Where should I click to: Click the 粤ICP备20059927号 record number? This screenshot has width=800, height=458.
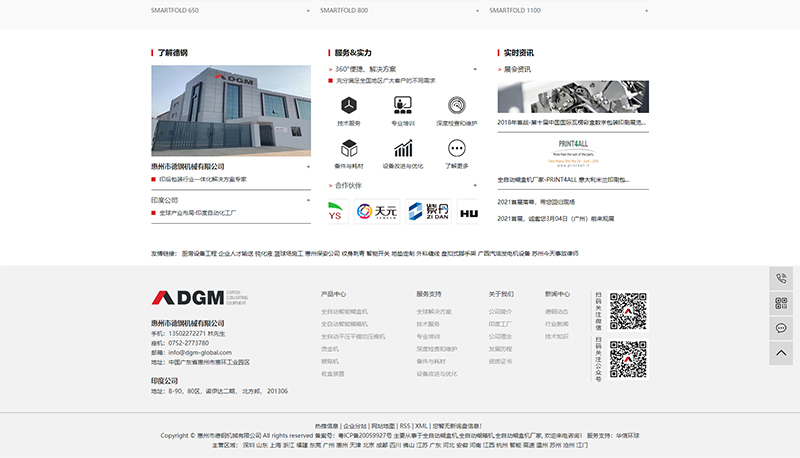click(x=365, y=436)
